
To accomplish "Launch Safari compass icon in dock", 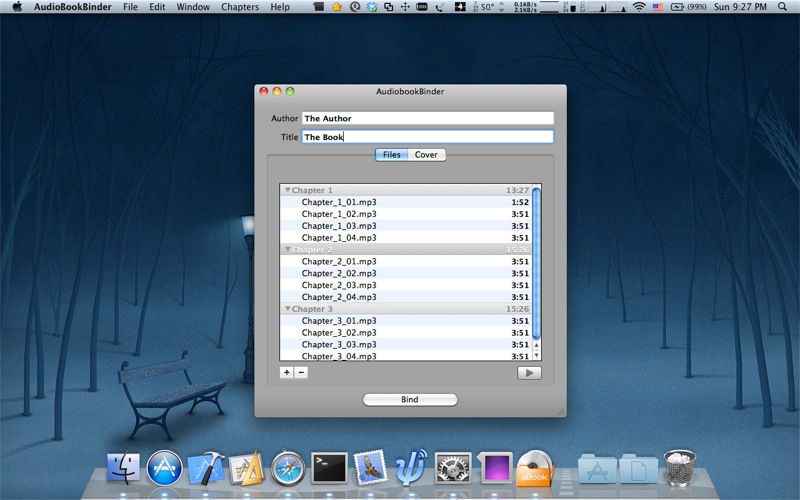I will click(288, 468).
